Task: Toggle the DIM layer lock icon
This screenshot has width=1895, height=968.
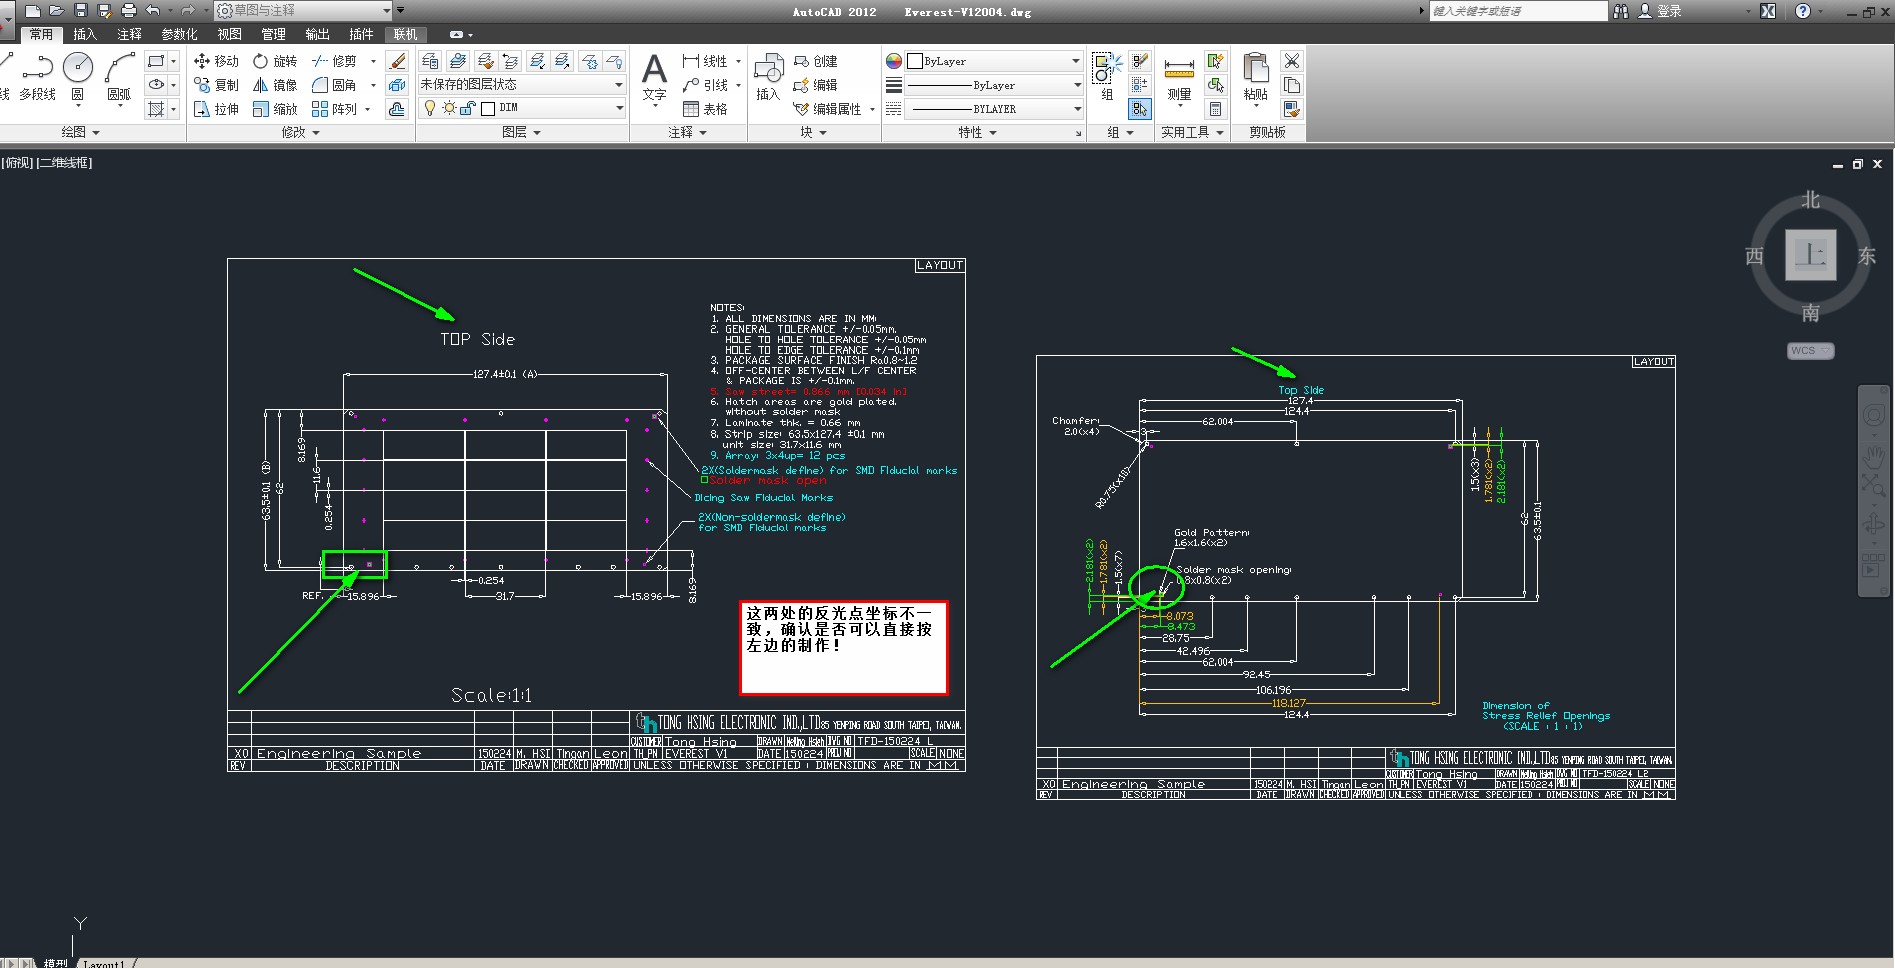Action: [468, 108]
